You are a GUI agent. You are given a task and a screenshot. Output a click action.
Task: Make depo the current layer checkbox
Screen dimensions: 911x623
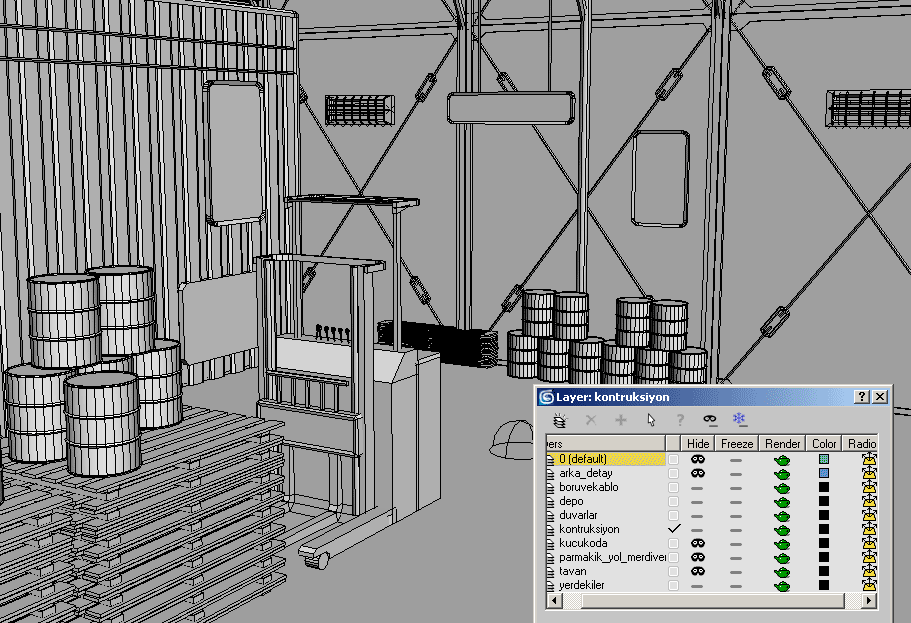(x=673, y=501)
